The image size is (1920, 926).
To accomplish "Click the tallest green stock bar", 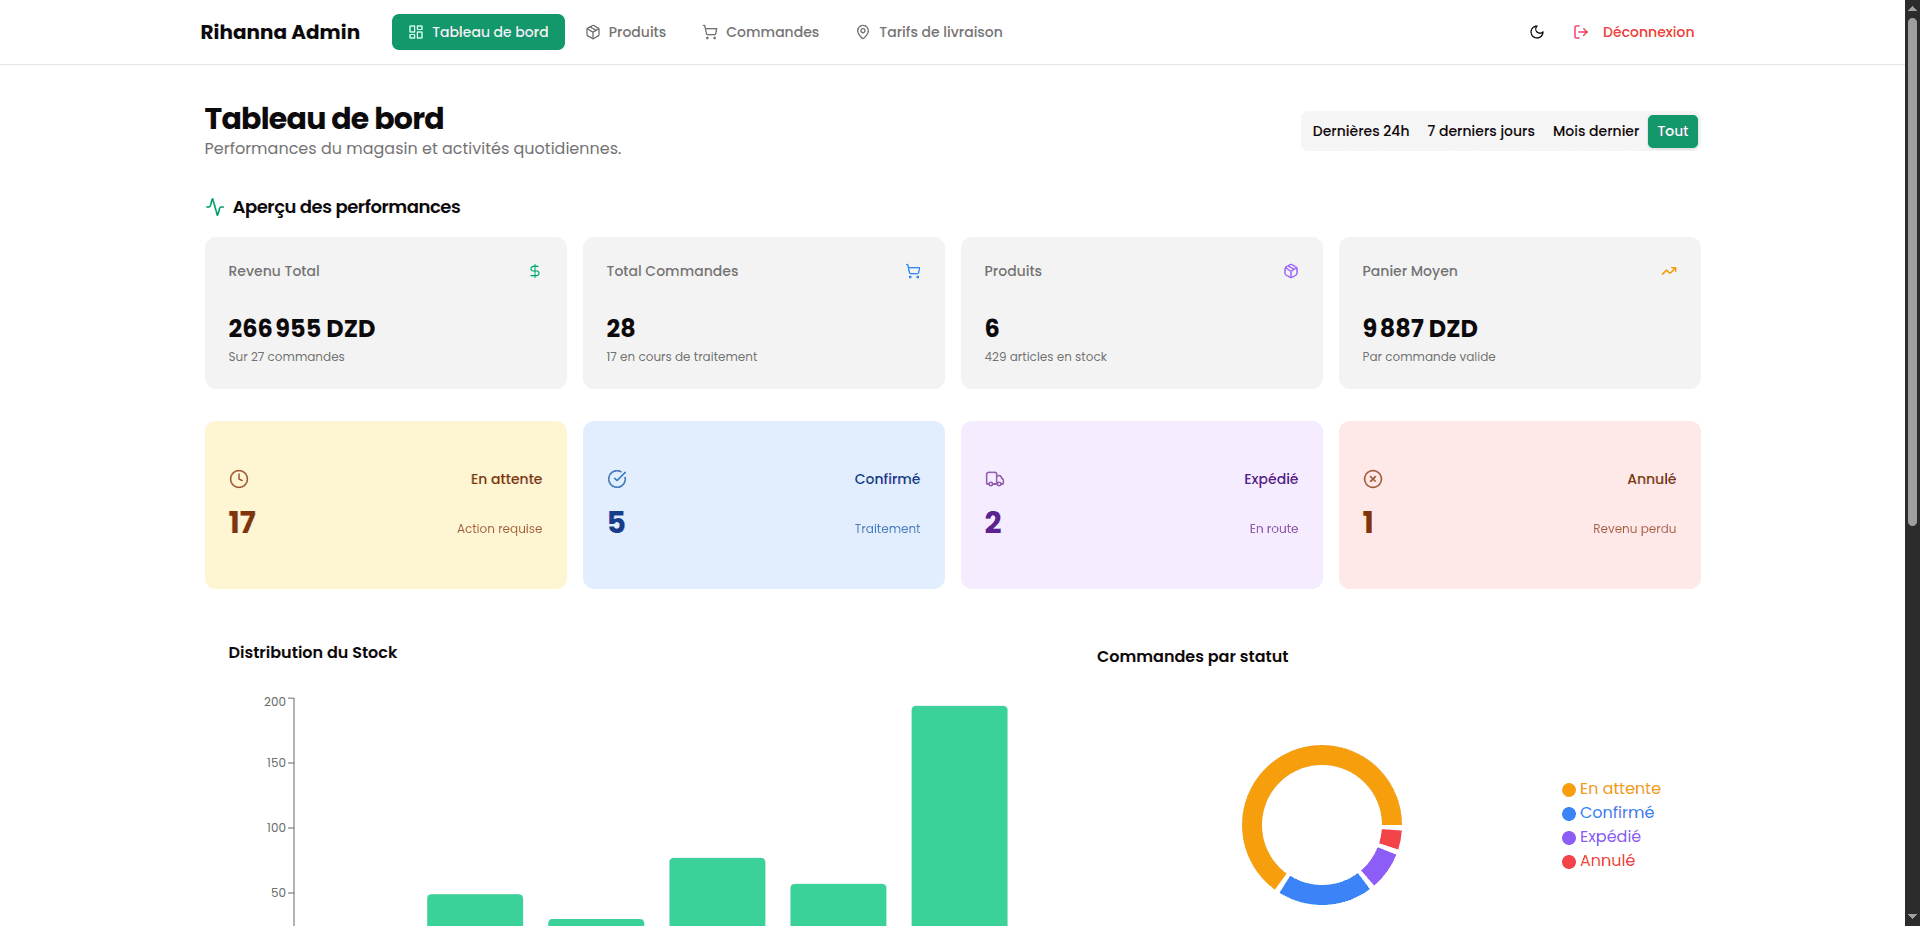I will (x=959, y=815).
